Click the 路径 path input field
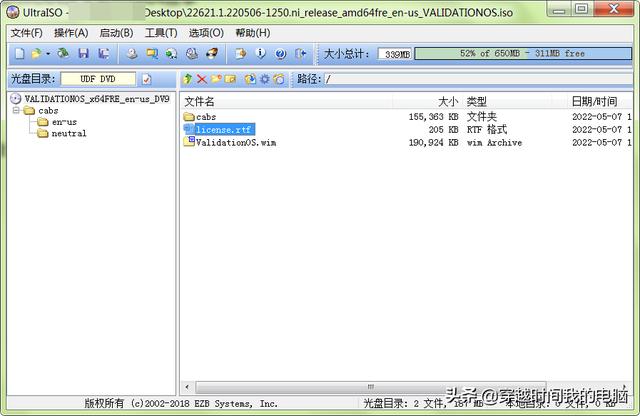The height and width of the screenshot is (416, 640). 478,79
